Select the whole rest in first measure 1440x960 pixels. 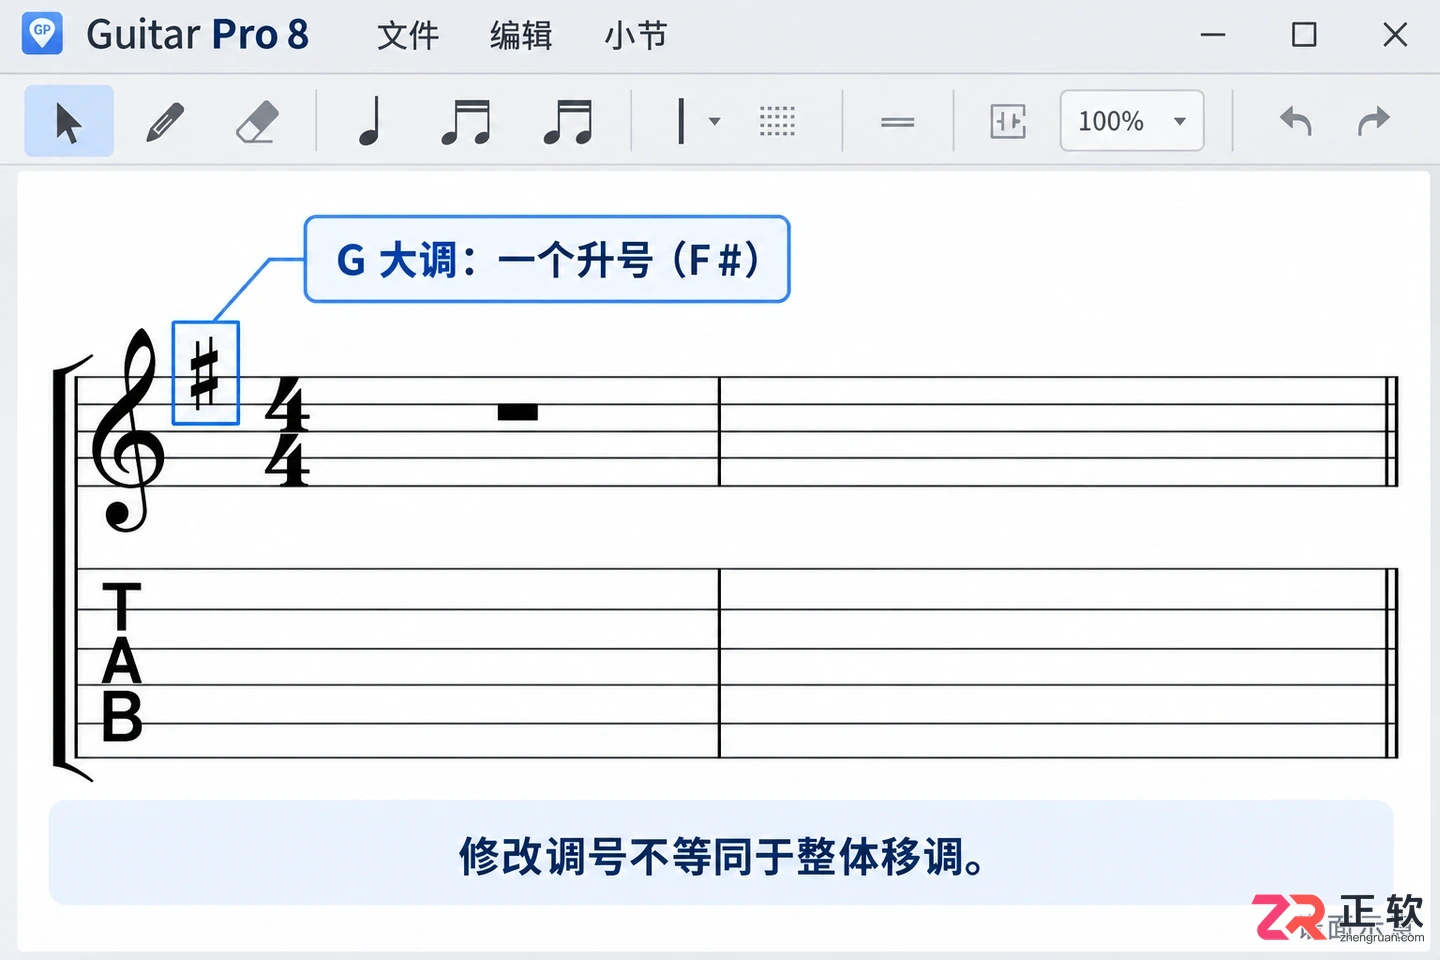pyautogui.click(x=518, y=412)
